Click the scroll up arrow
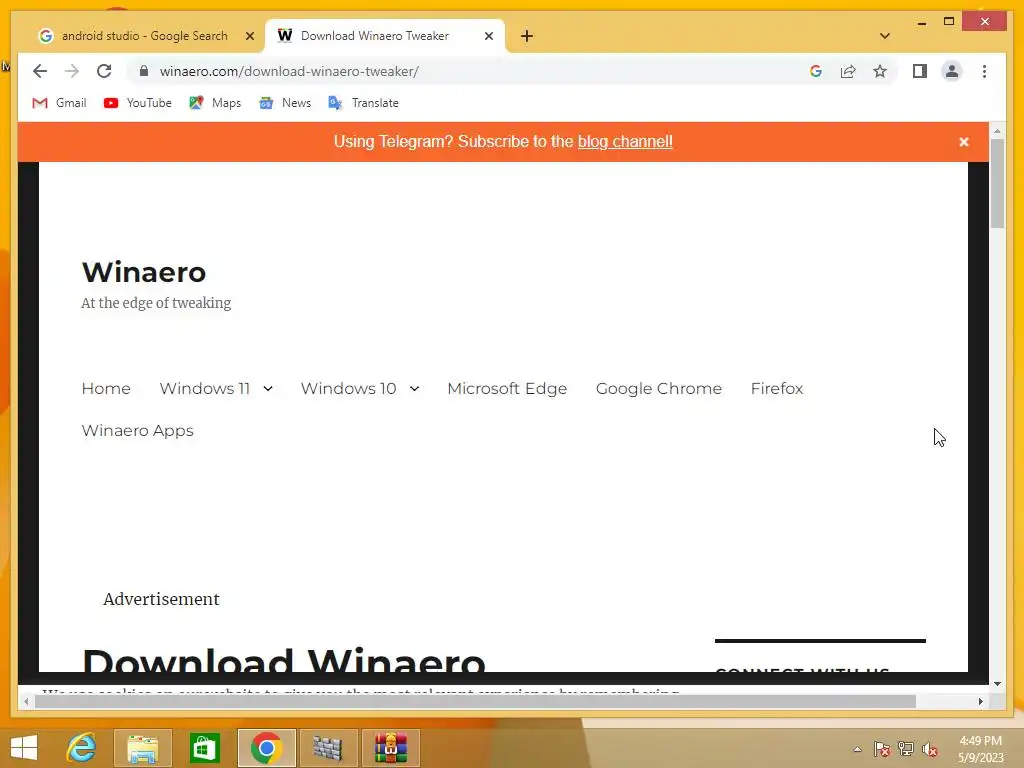1024x768 pixels. 997,131
